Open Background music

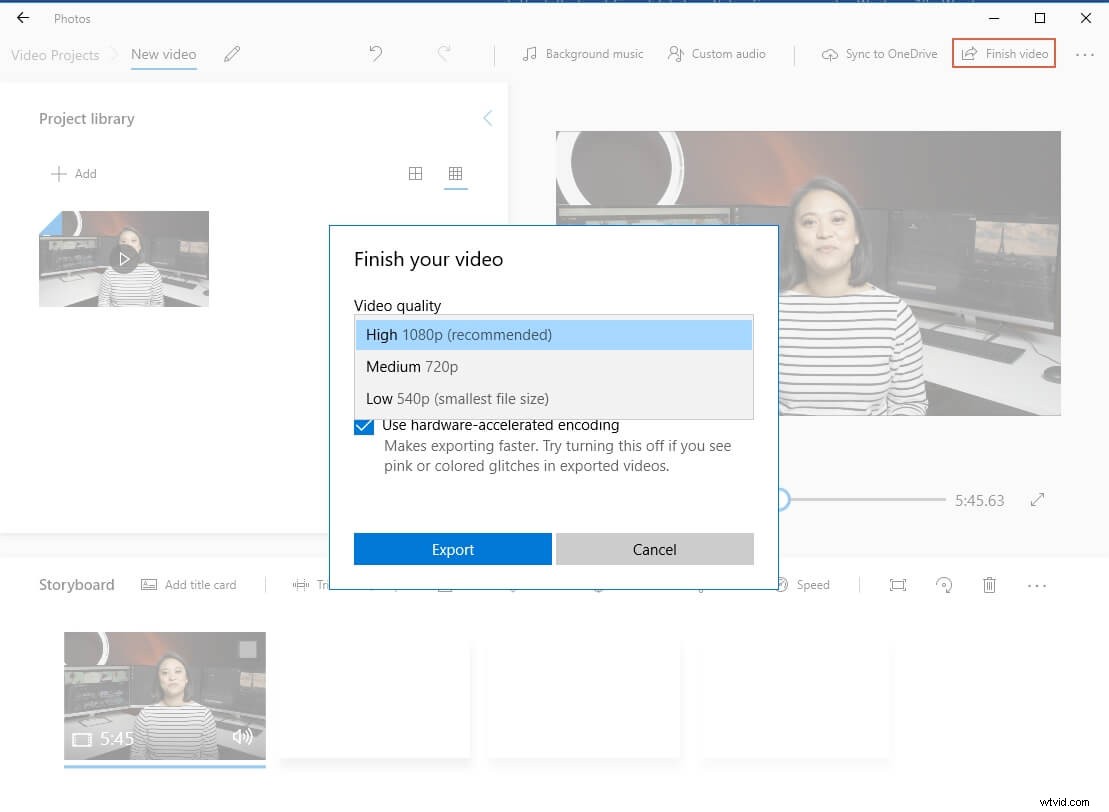tap(583, 54)
